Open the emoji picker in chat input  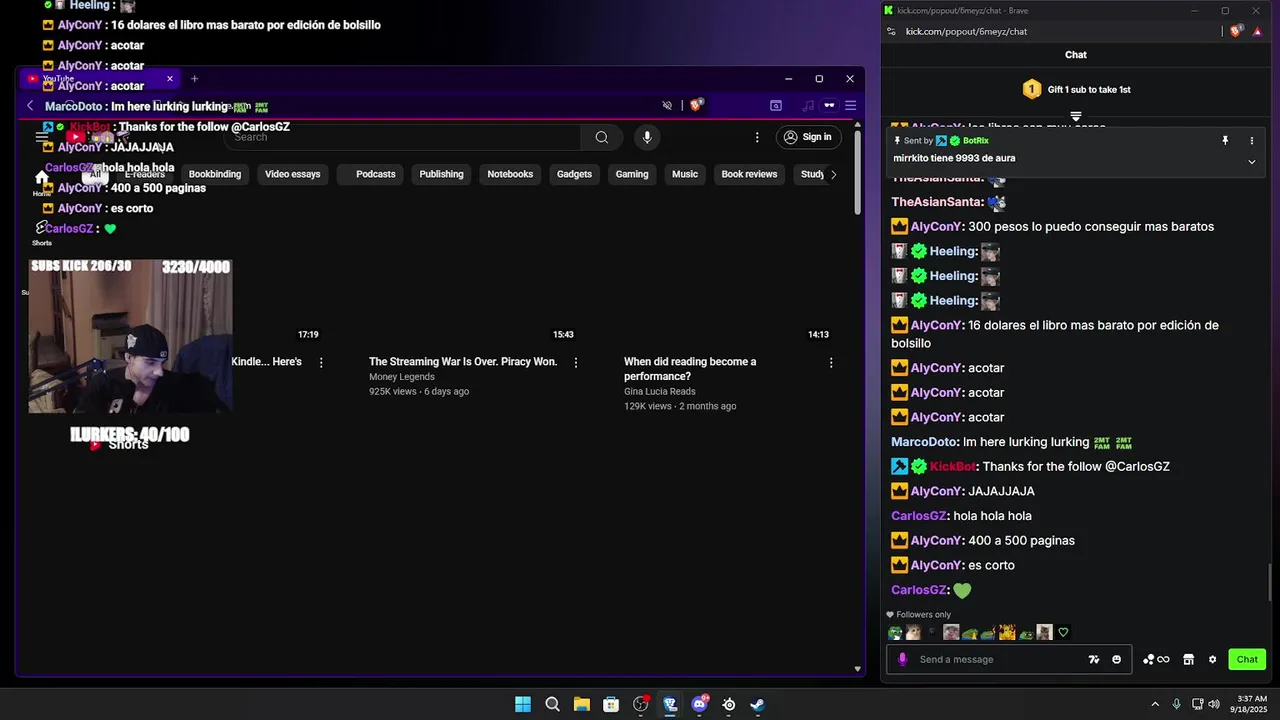1117,659
